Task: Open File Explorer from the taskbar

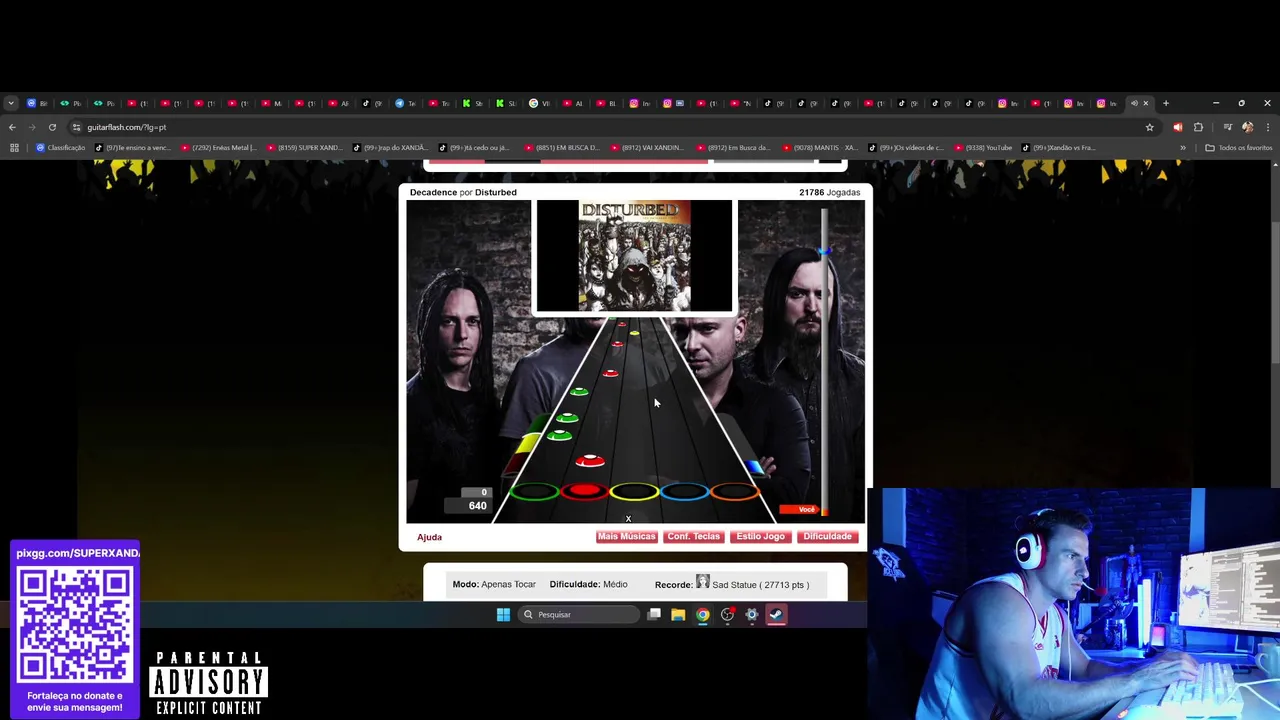Action: point(678,615)
